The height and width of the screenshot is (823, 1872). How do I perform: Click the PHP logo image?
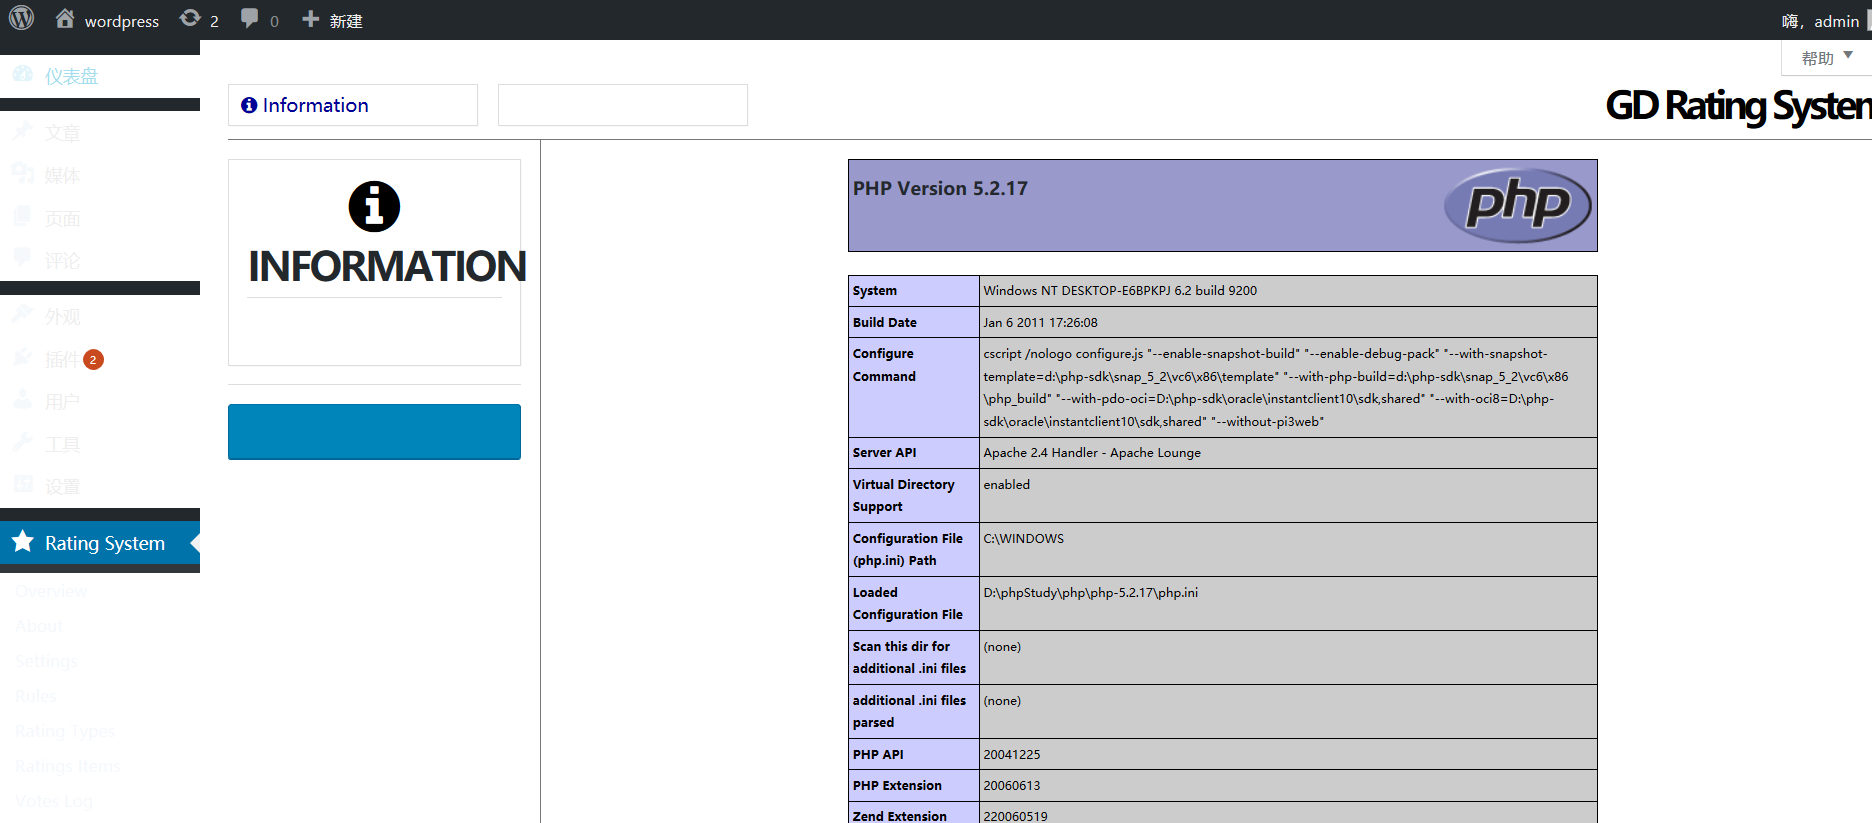tap(1517, 205)
